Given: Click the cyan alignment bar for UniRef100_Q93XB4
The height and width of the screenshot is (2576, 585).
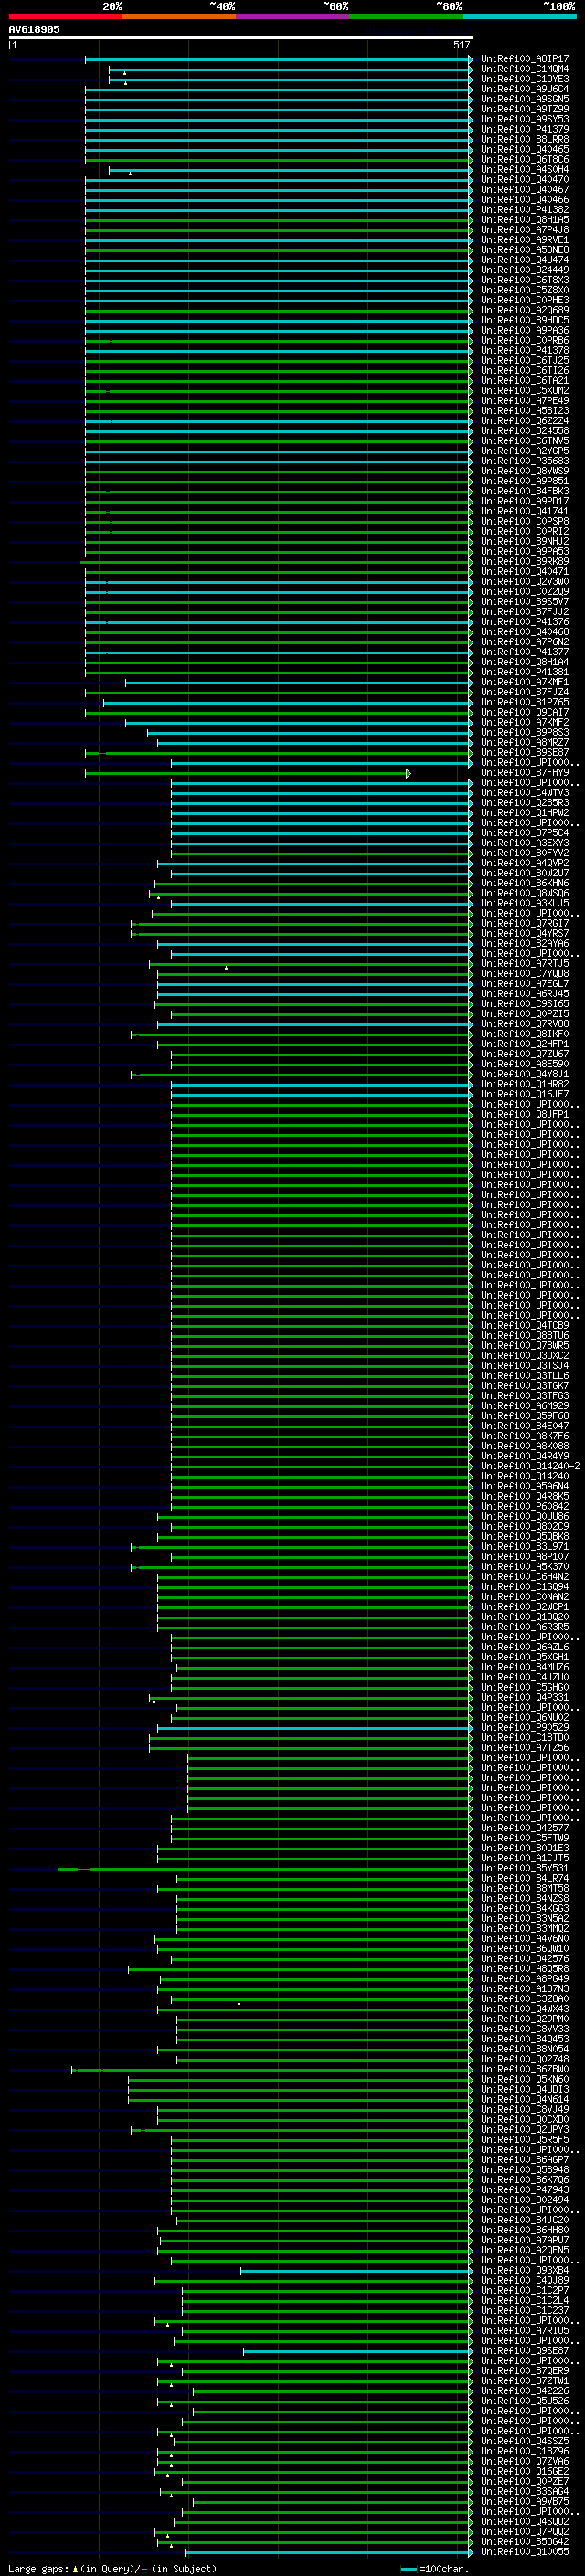Looking at the screenshot, I should (x=356, y=2271).
